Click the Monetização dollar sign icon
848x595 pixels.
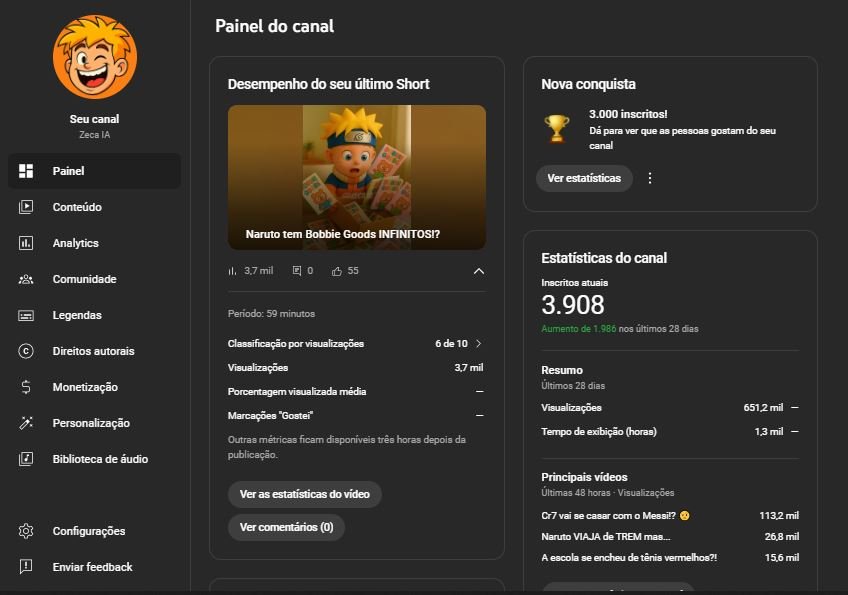pyautogui.click(x=26, y=387)
